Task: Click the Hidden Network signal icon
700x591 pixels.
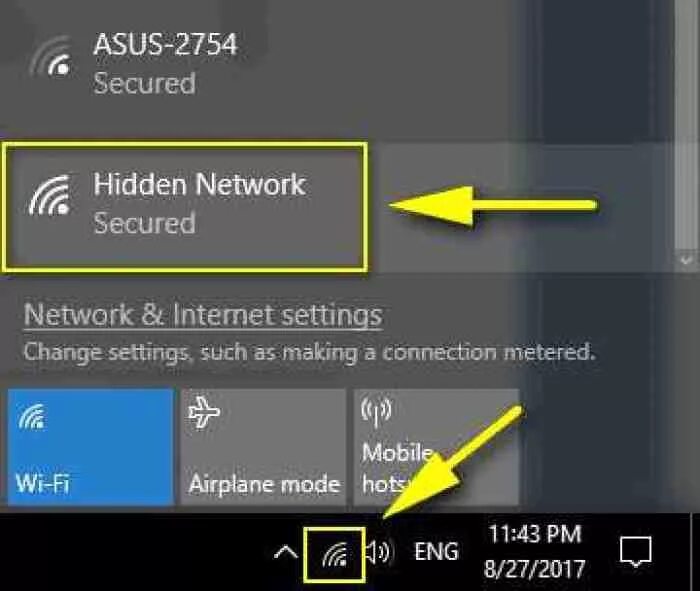Action: pyautogui.click(x=50, y=196)
